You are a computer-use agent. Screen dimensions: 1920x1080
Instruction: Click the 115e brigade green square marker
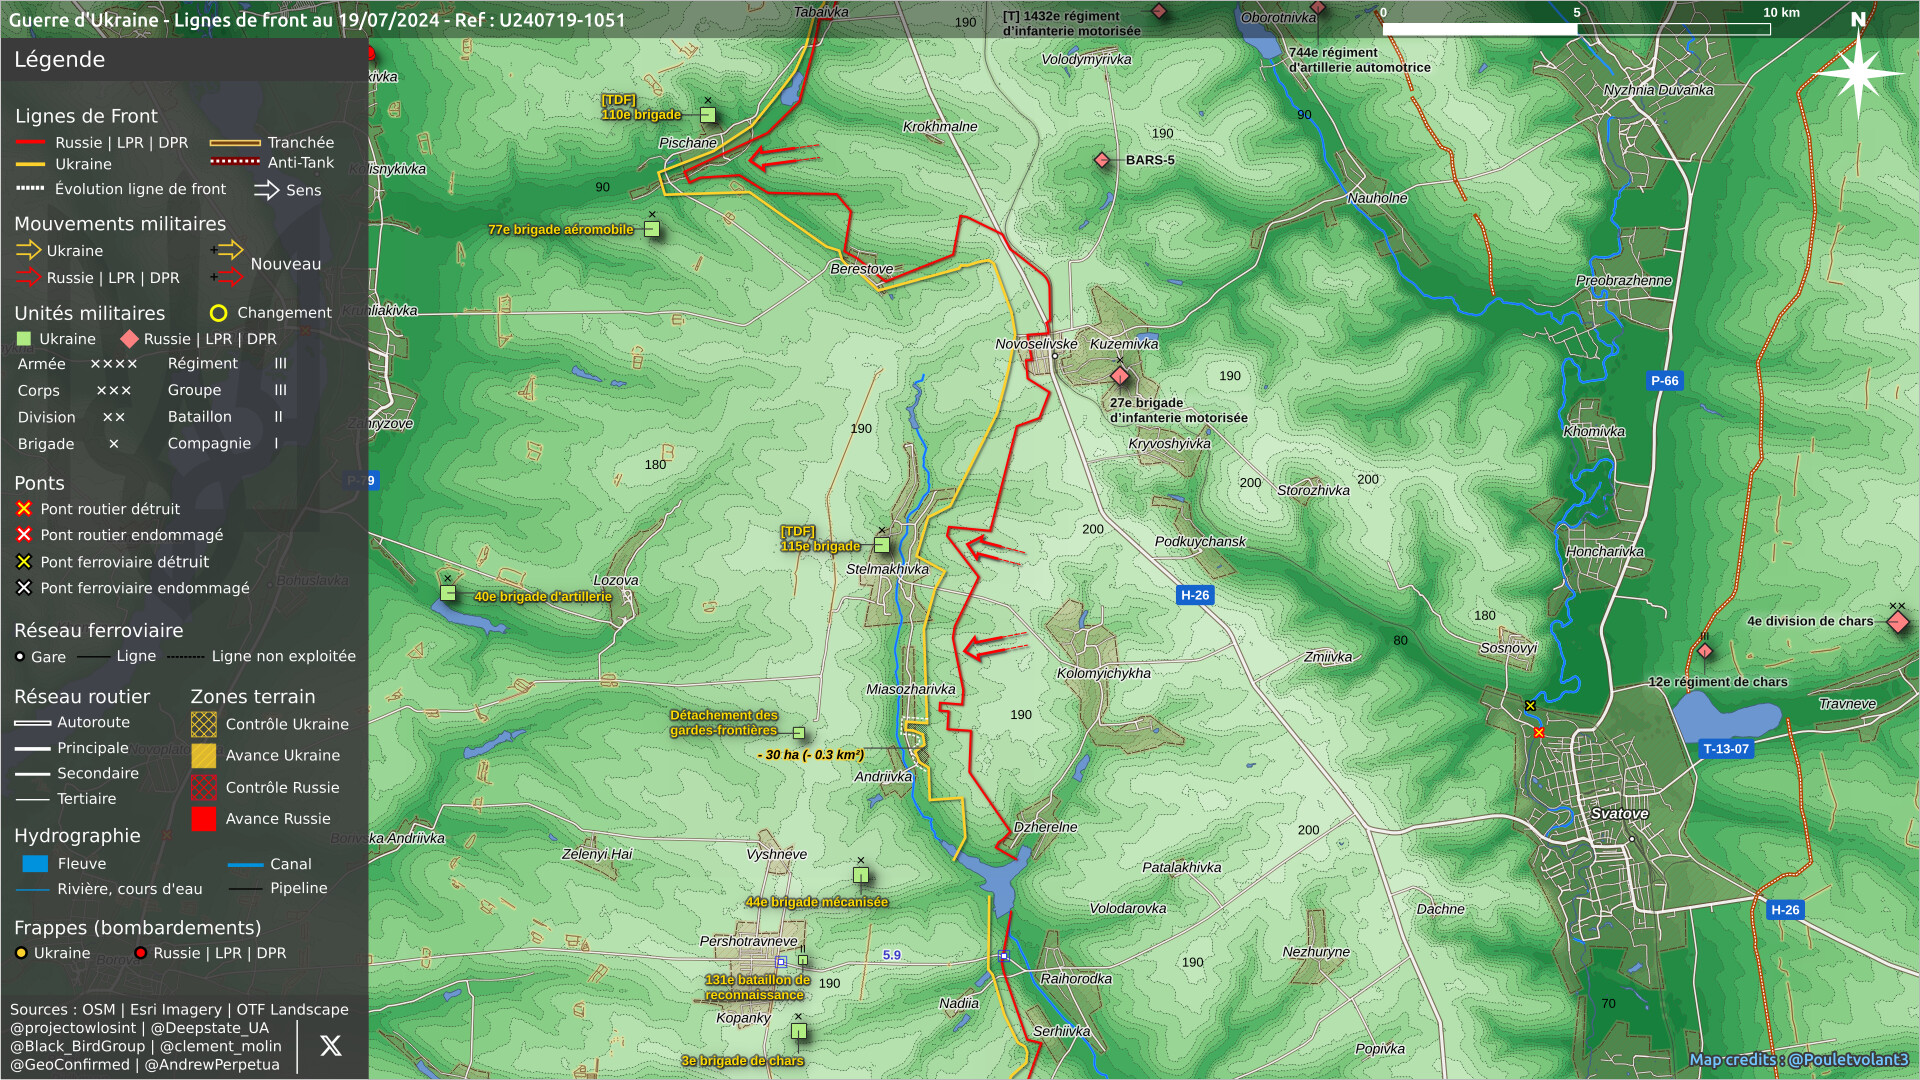click(x=882, y=545)
